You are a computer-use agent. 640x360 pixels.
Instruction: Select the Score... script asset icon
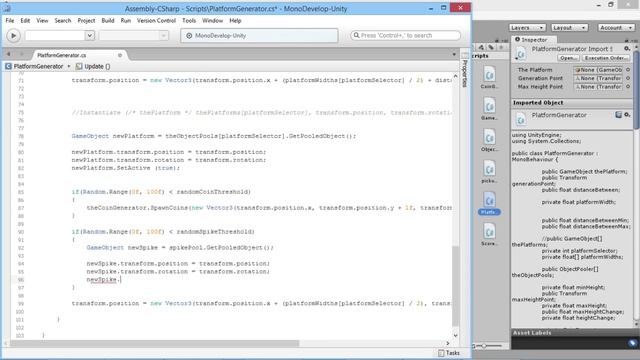489,232
